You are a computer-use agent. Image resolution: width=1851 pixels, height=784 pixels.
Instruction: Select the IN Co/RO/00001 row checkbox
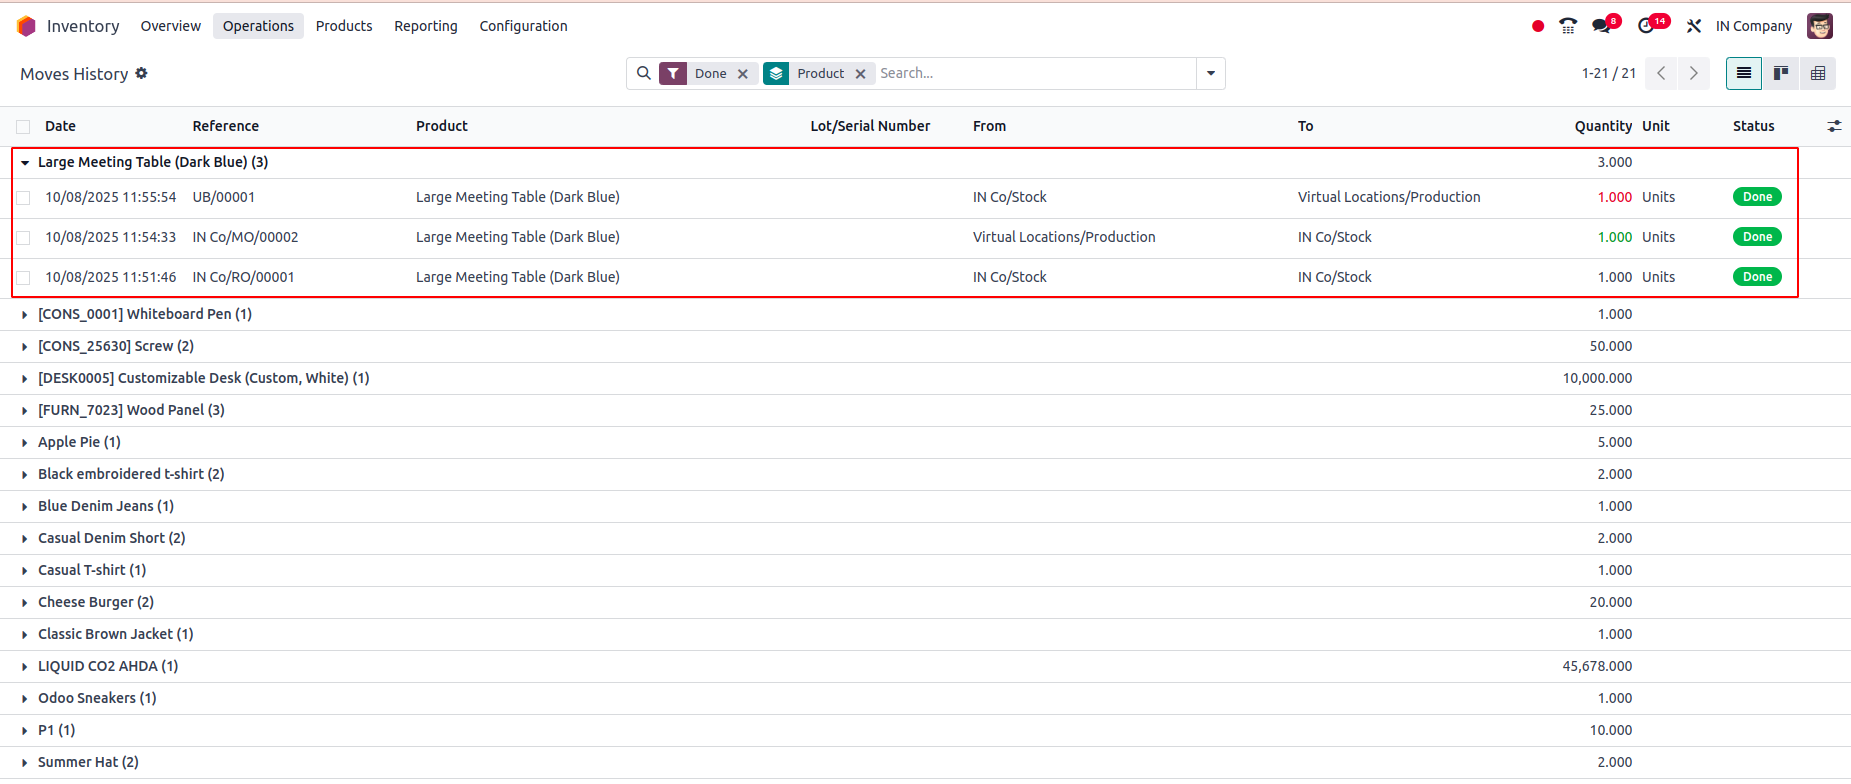coord(23,278)
